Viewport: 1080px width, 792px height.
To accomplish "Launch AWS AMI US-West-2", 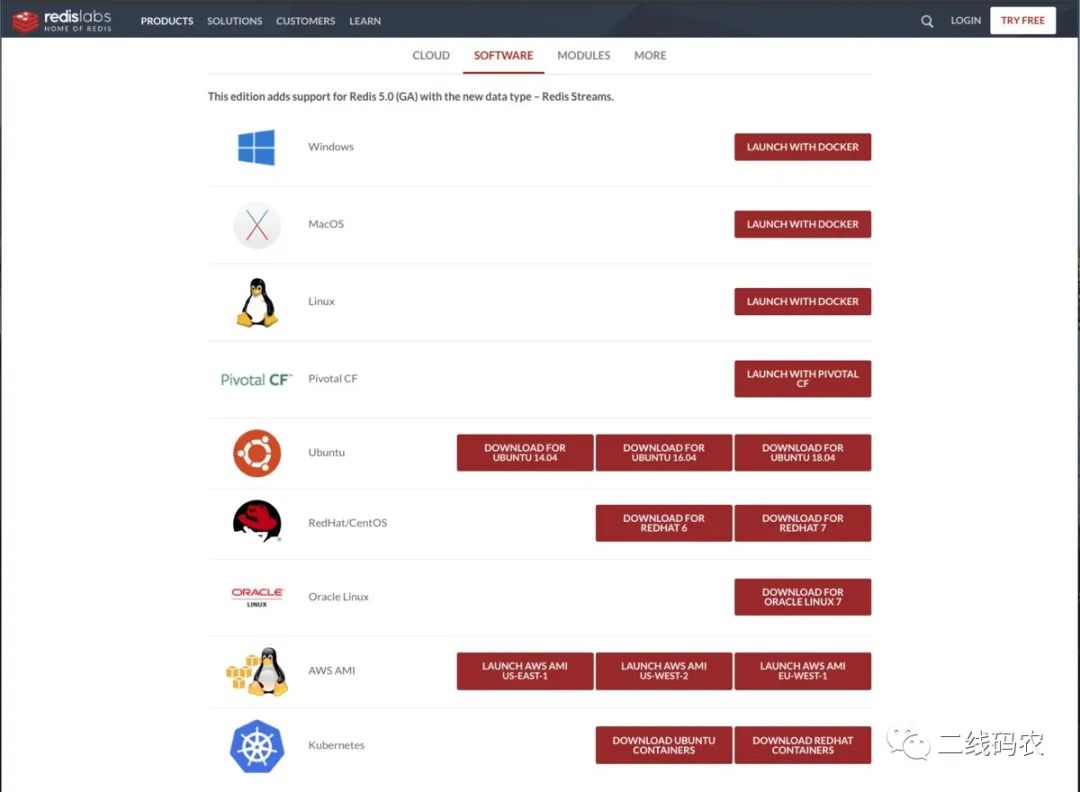I will 663,671.
